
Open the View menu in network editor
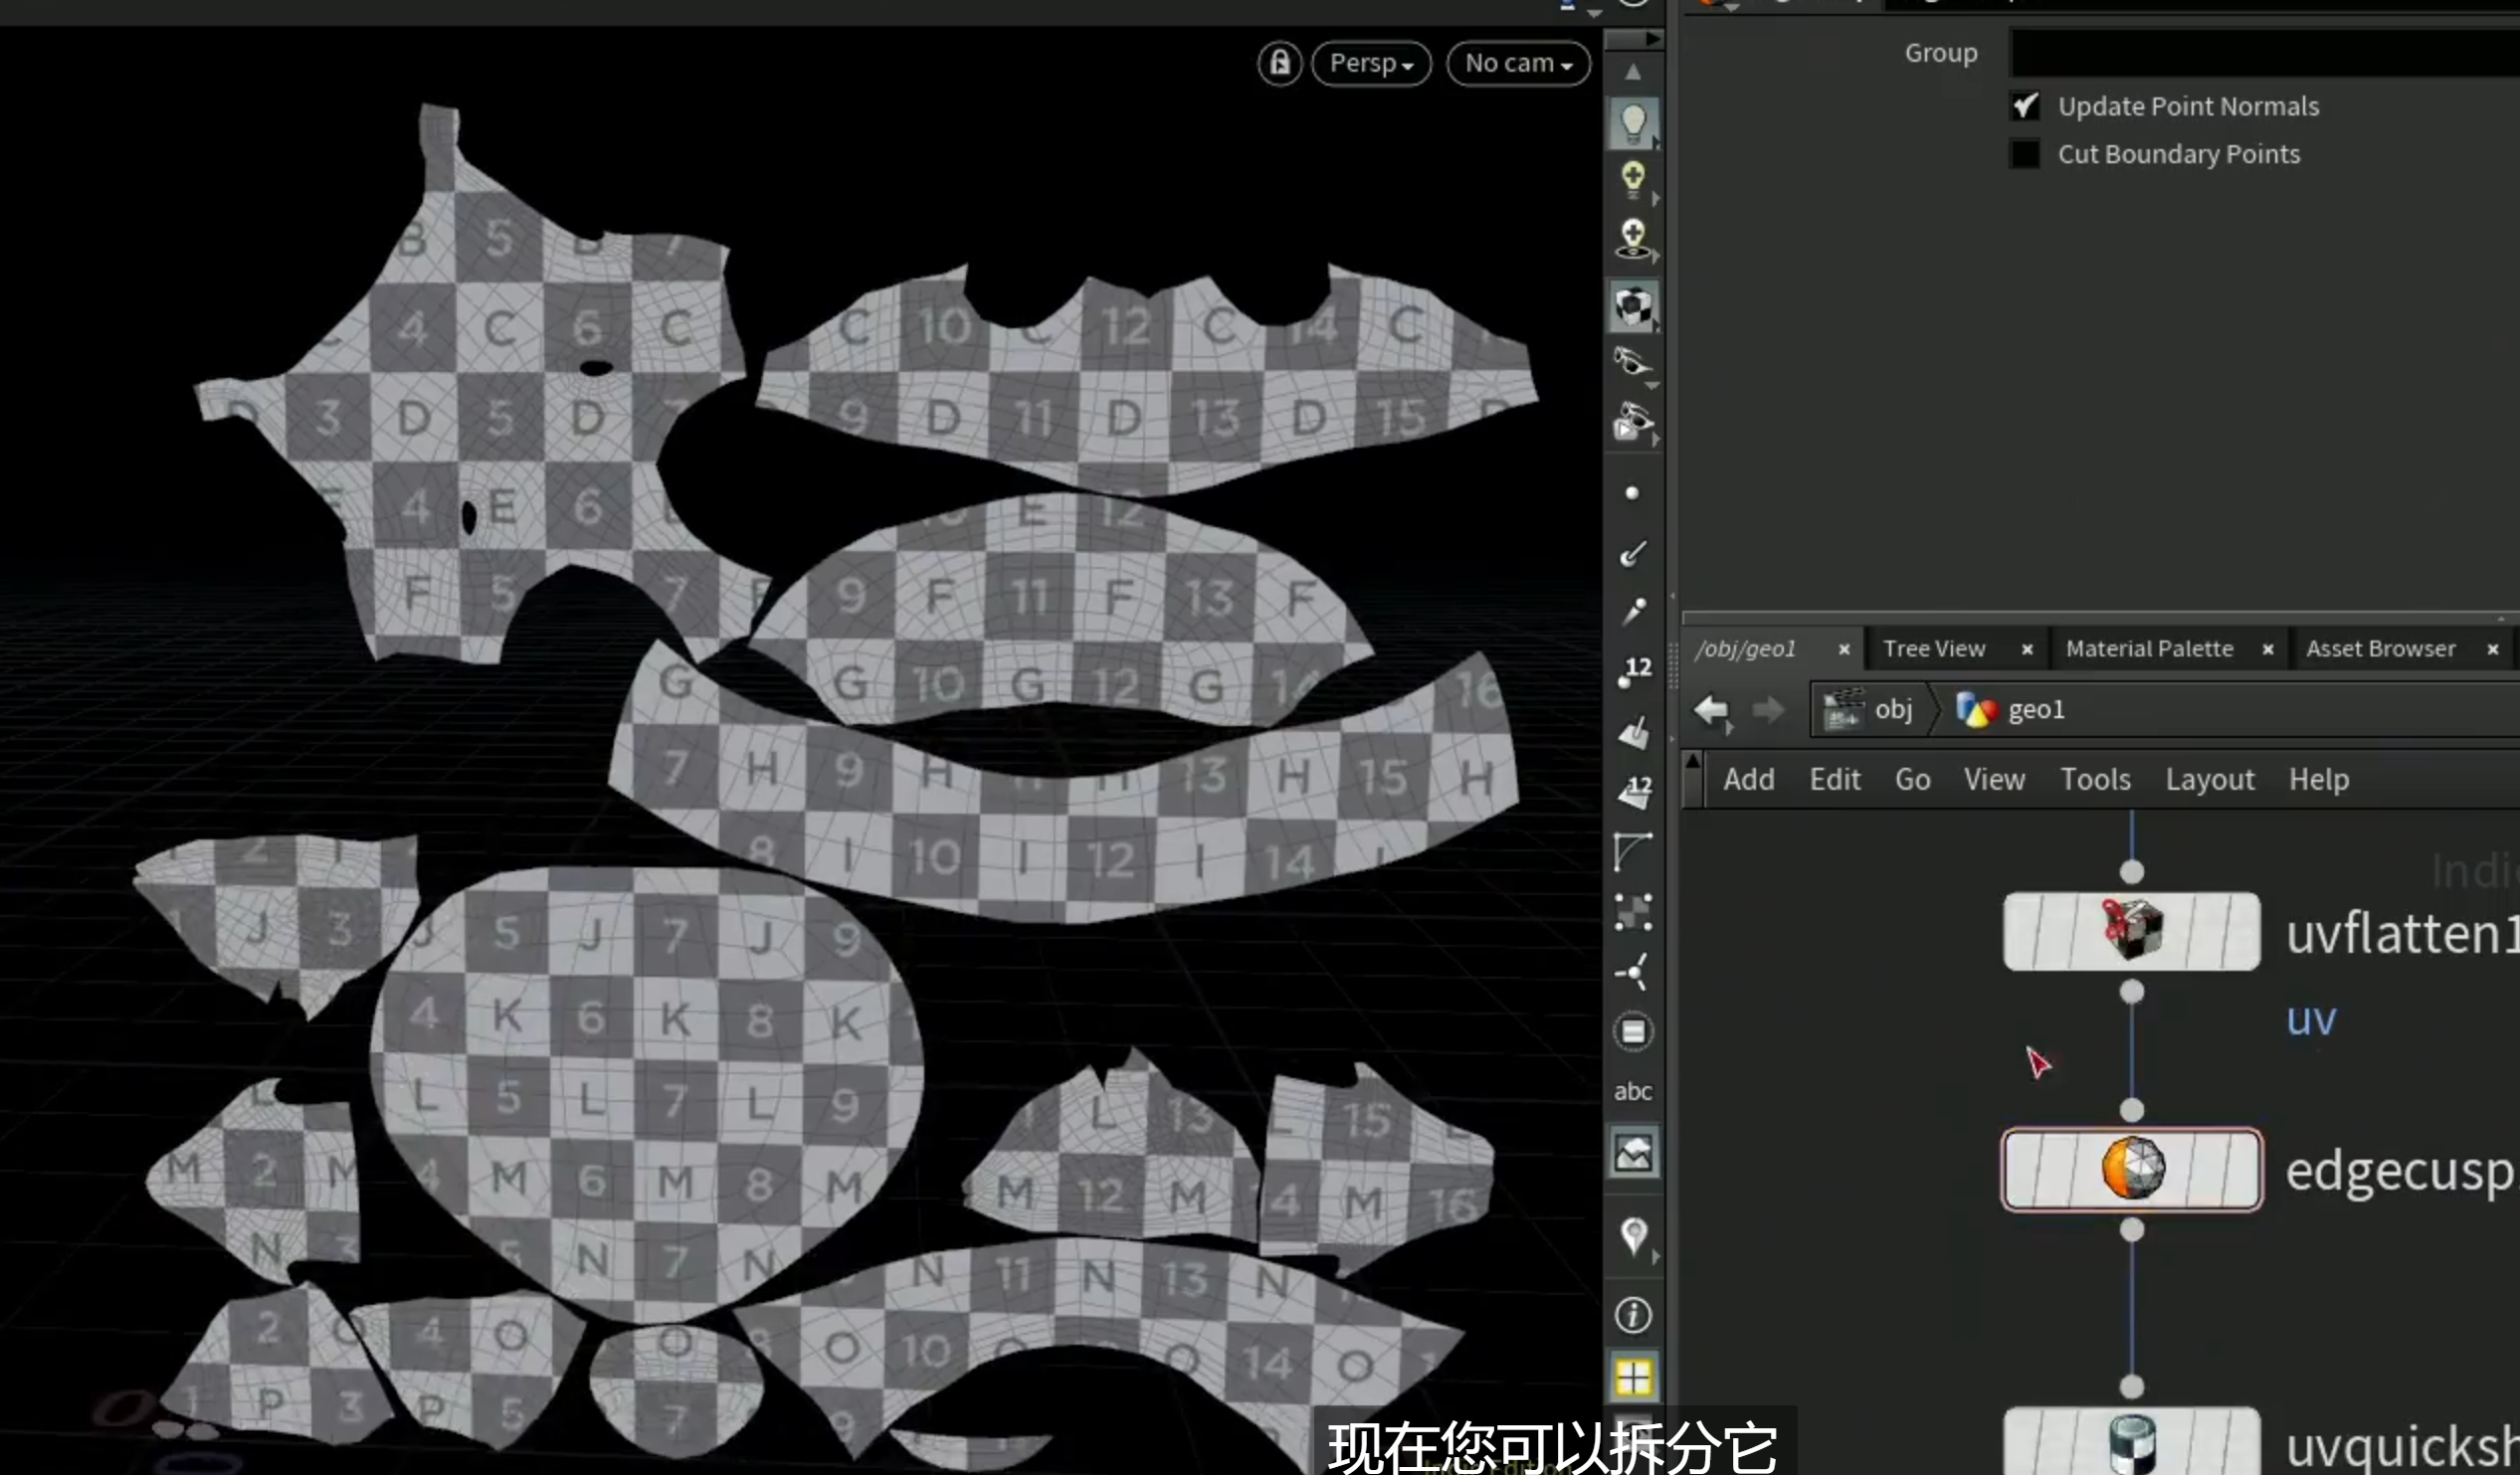tap(1993, 780)
